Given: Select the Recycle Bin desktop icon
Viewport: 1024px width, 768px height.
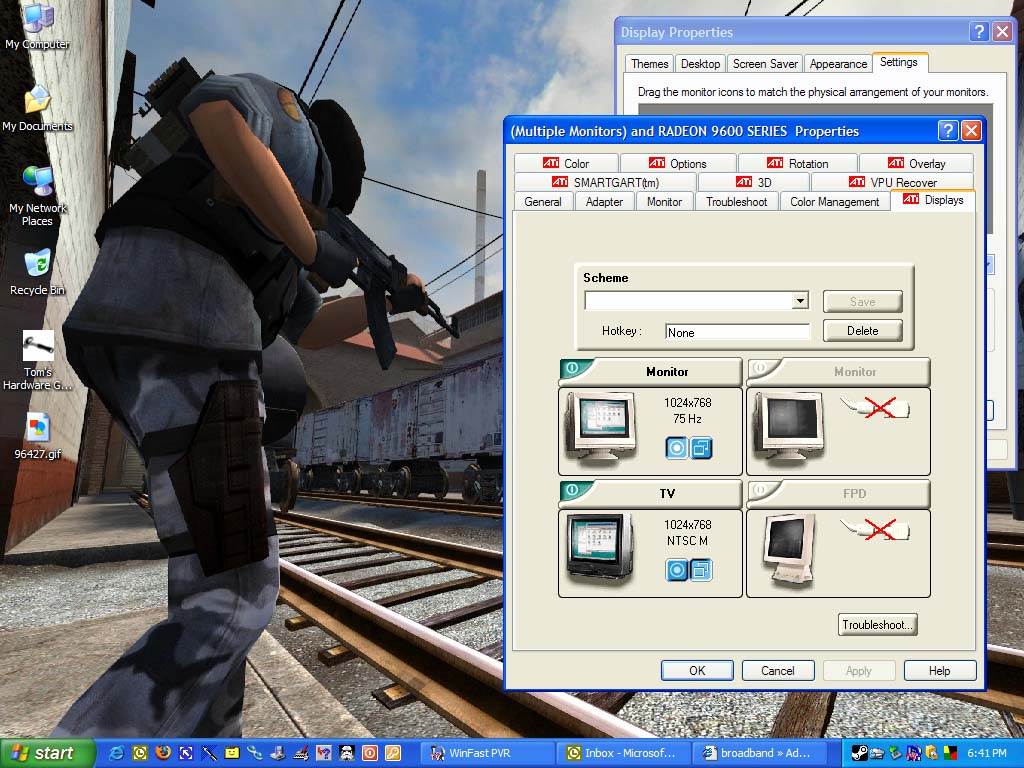Looking at the screenshot, I should [x=37, y=272].
